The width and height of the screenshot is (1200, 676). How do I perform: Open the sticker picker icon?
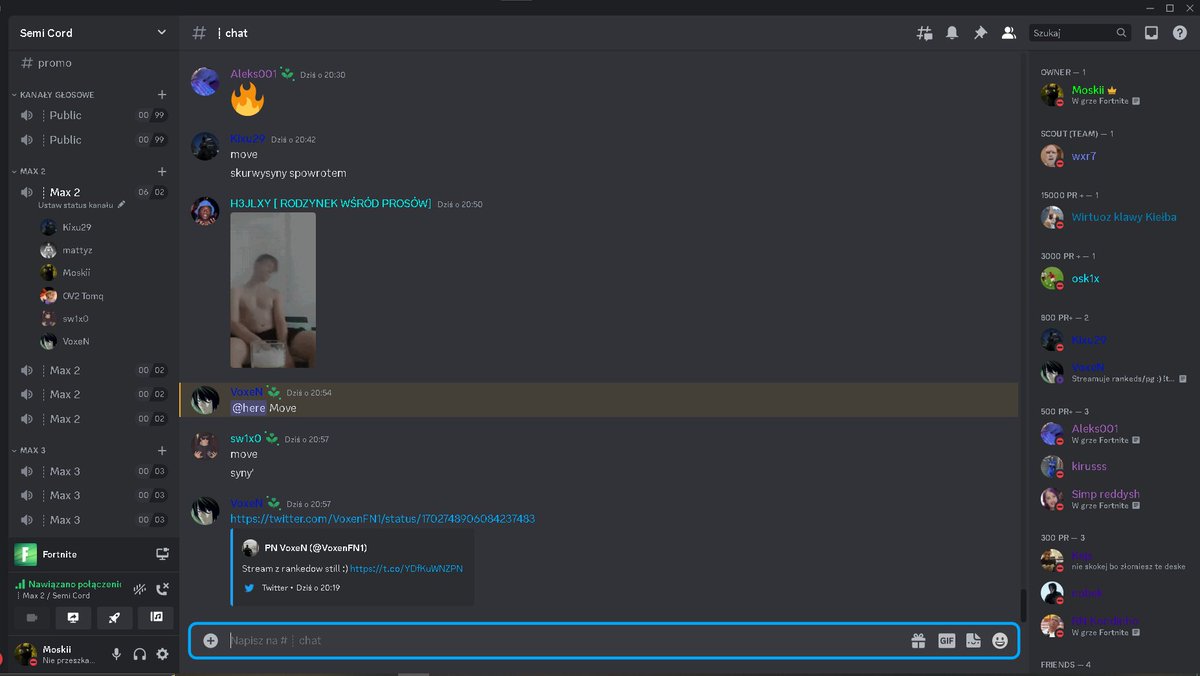pyautogui.click(x=973, y=641)
